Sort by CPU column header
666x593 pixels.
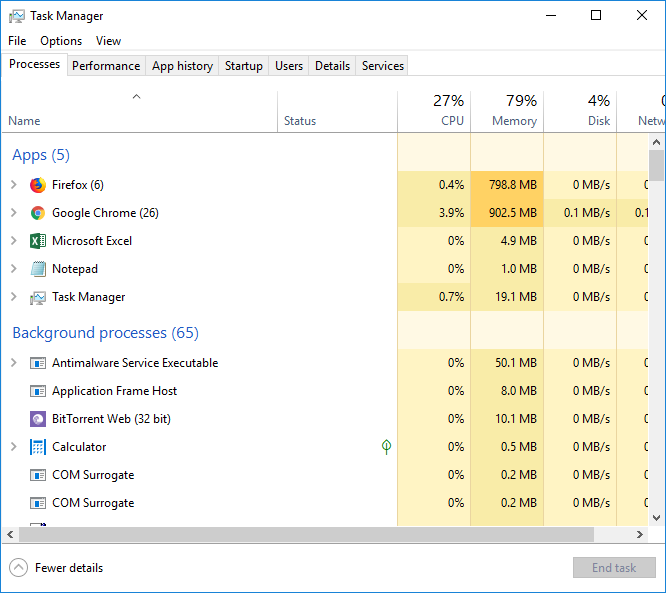pos(434,111)
